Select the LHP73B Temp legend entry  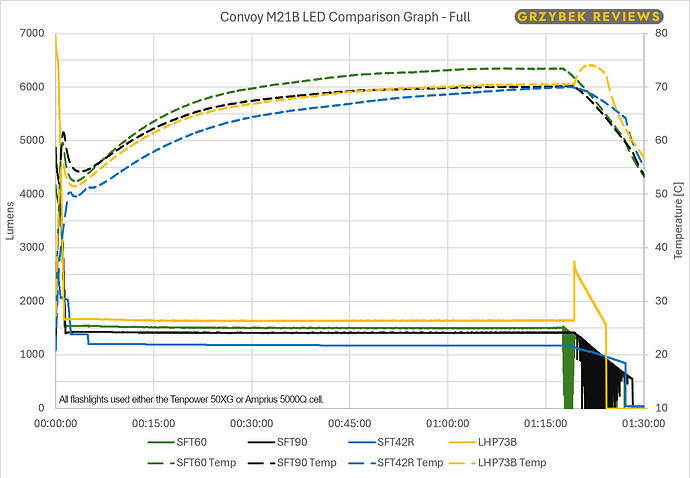497,463
